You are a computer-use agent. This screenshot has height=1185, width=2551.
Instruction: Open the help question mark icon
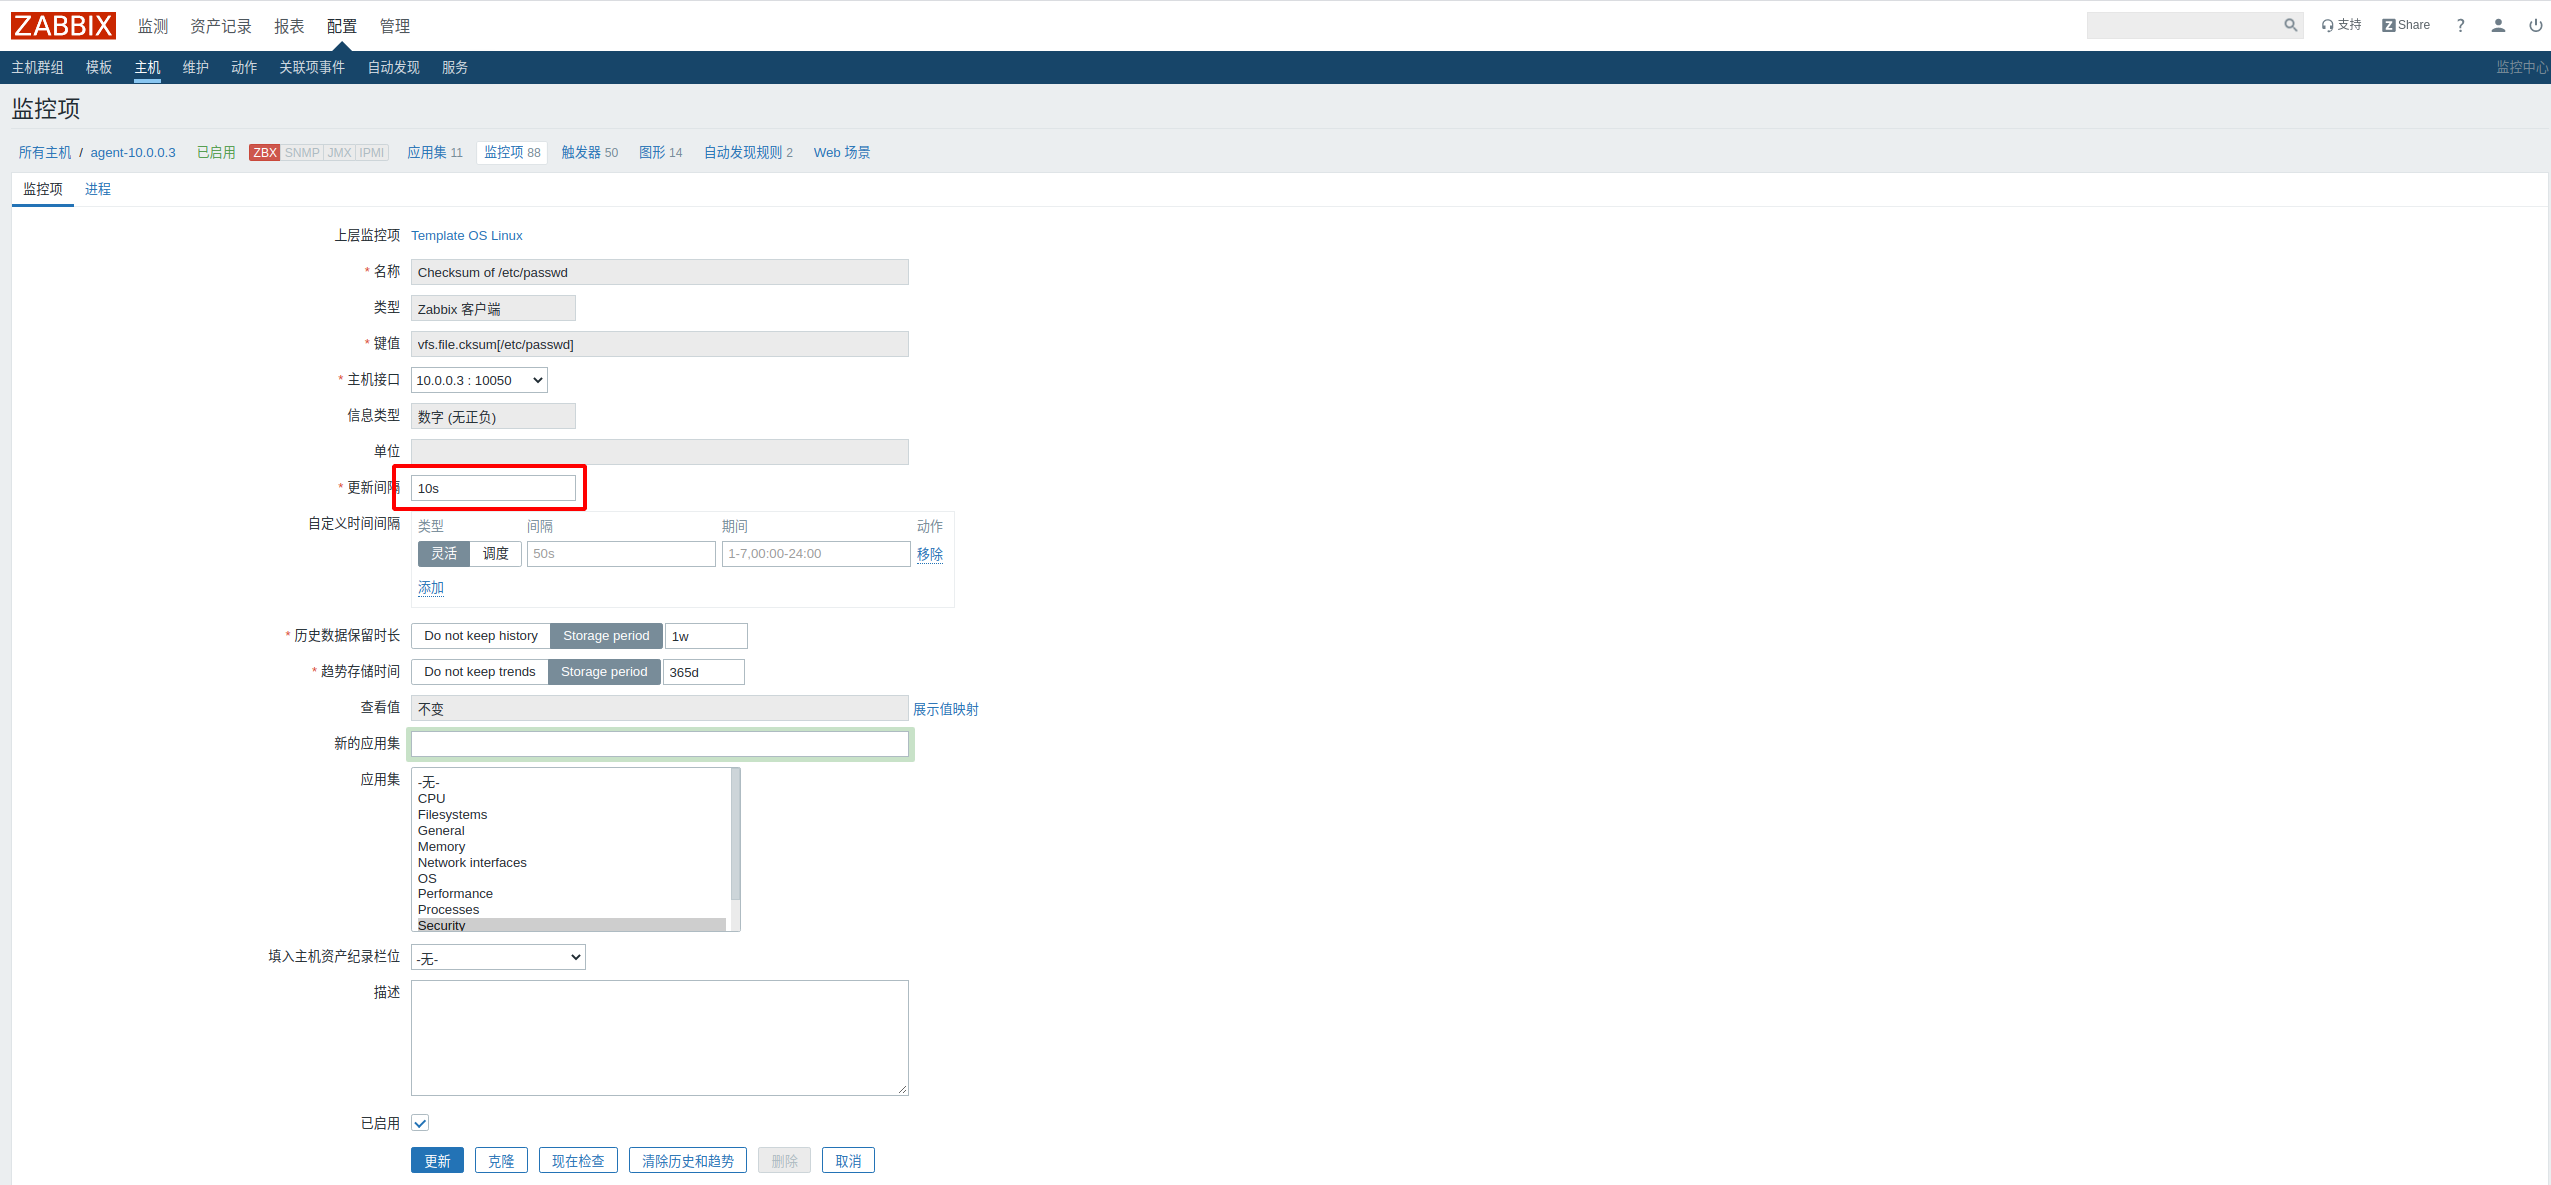(x=2460, y=25)
